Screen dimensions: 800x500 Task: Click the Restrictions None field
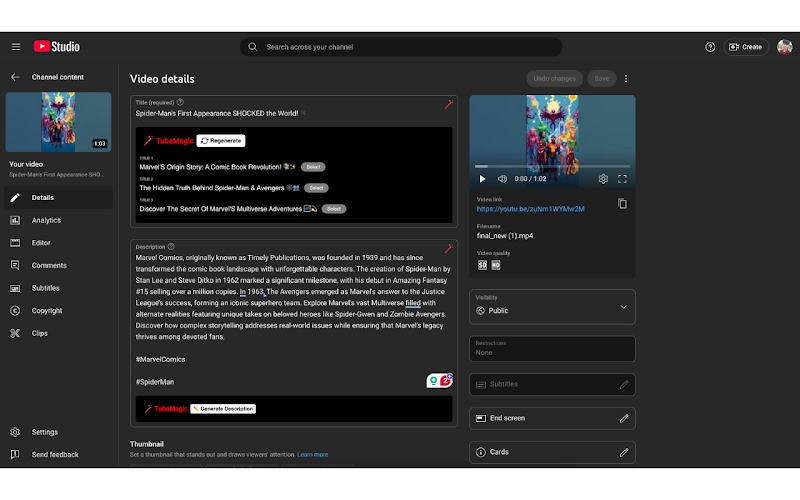(x=552, y=348)
